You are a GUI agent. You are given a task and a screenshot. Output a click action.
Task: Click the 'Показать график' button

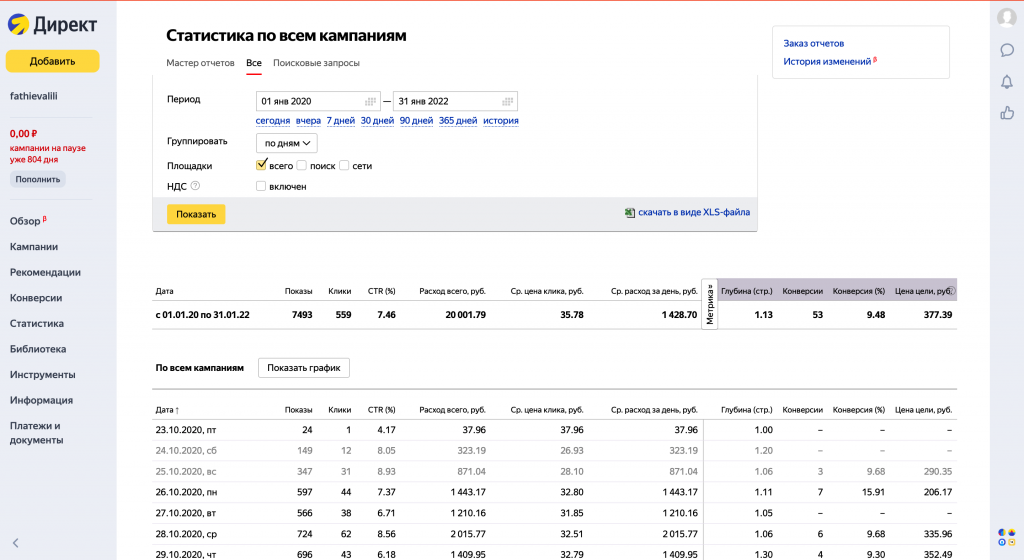pos(303,368)
